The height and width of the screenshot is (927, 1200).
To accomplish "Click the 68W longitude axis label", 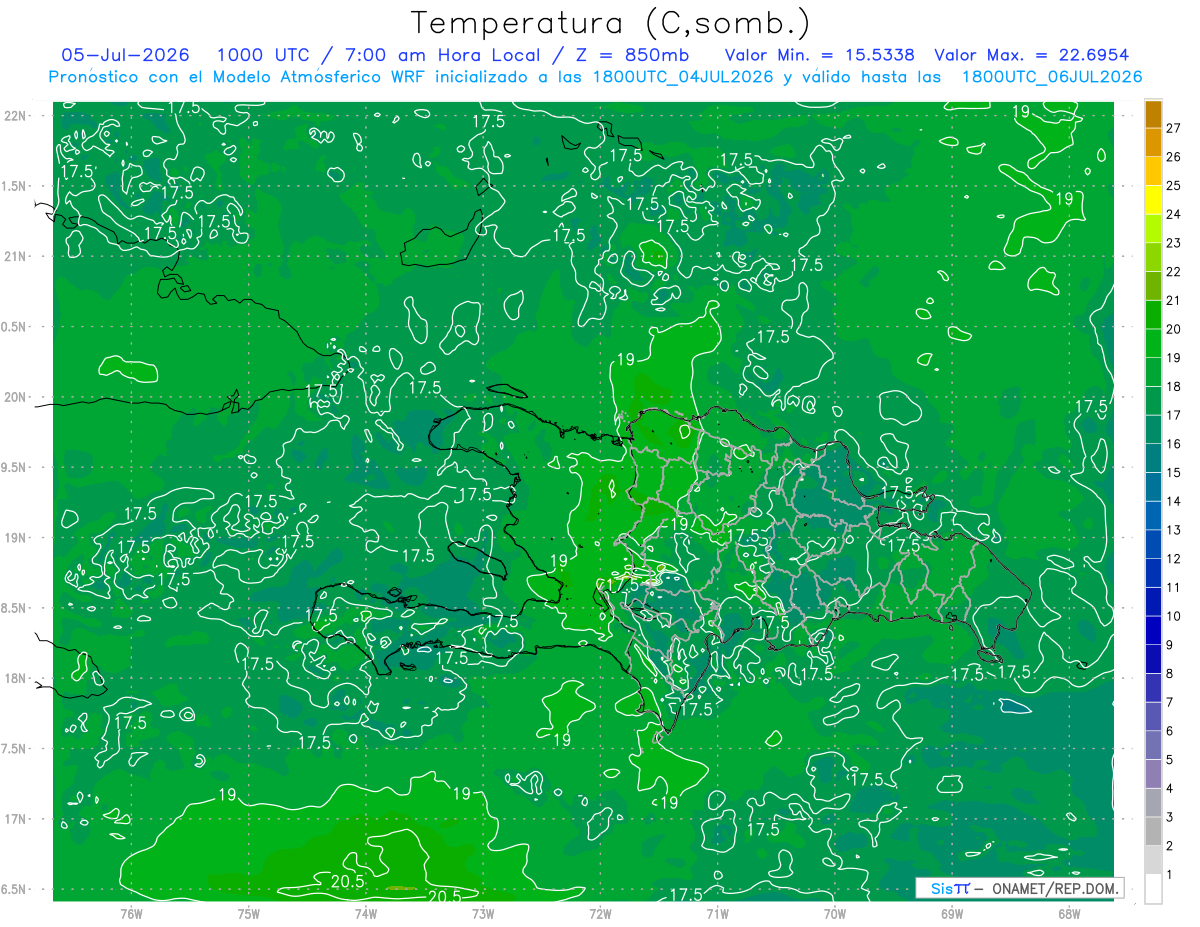I will (1069, 914).
